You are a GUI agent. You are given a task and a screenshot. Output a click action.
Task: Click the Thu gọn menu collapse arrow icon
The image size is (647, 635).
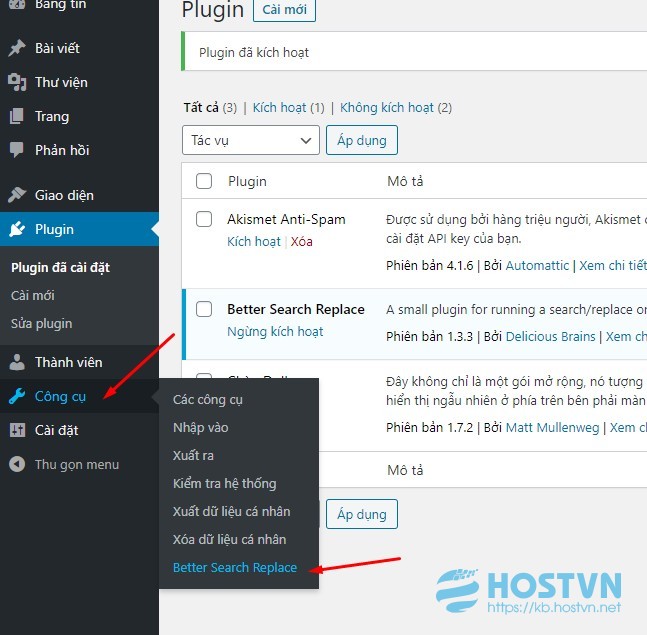tap(17, 464)
